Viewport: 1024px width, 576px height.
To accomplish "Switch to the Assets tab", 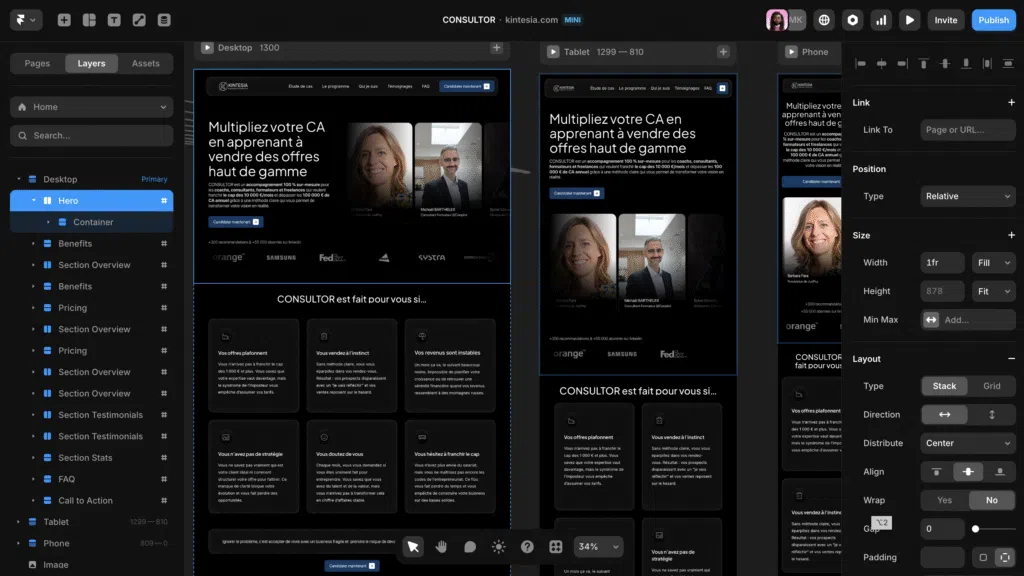I will click(x=145, y=62).
